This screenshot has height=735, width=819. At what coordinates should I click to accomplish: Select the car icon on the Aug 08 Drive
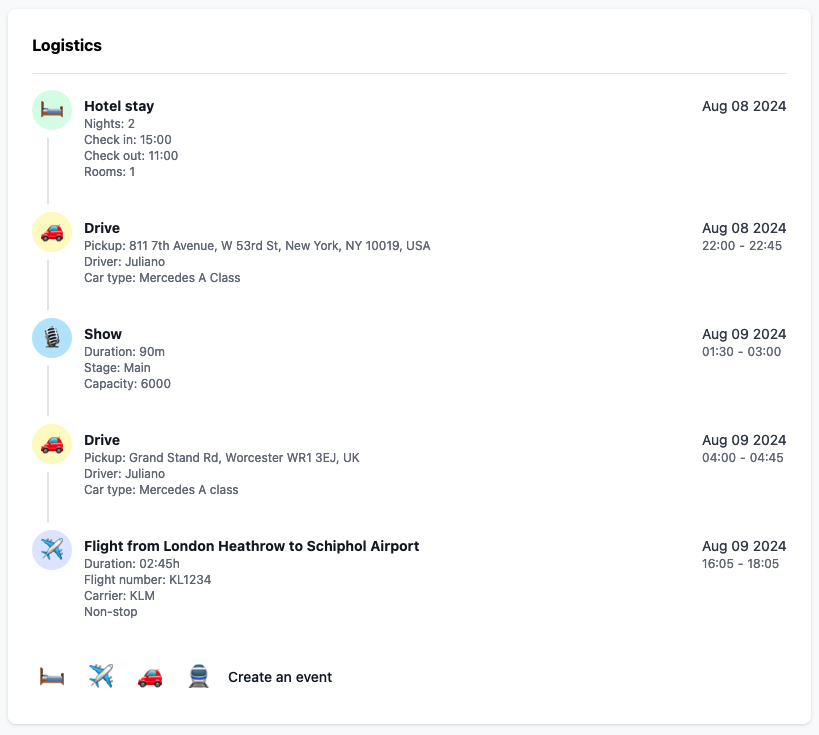(x=51, y=232)
